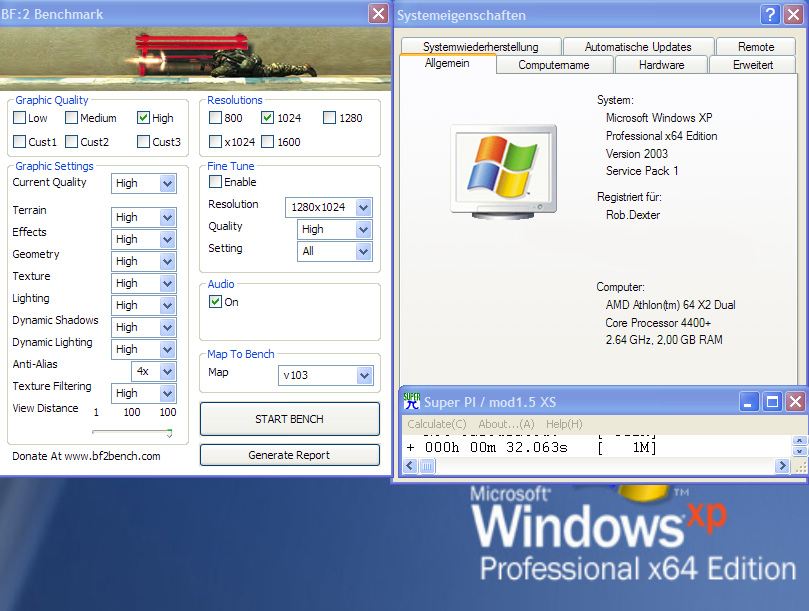Click Super PI vertical scroll down arrow

799,451
